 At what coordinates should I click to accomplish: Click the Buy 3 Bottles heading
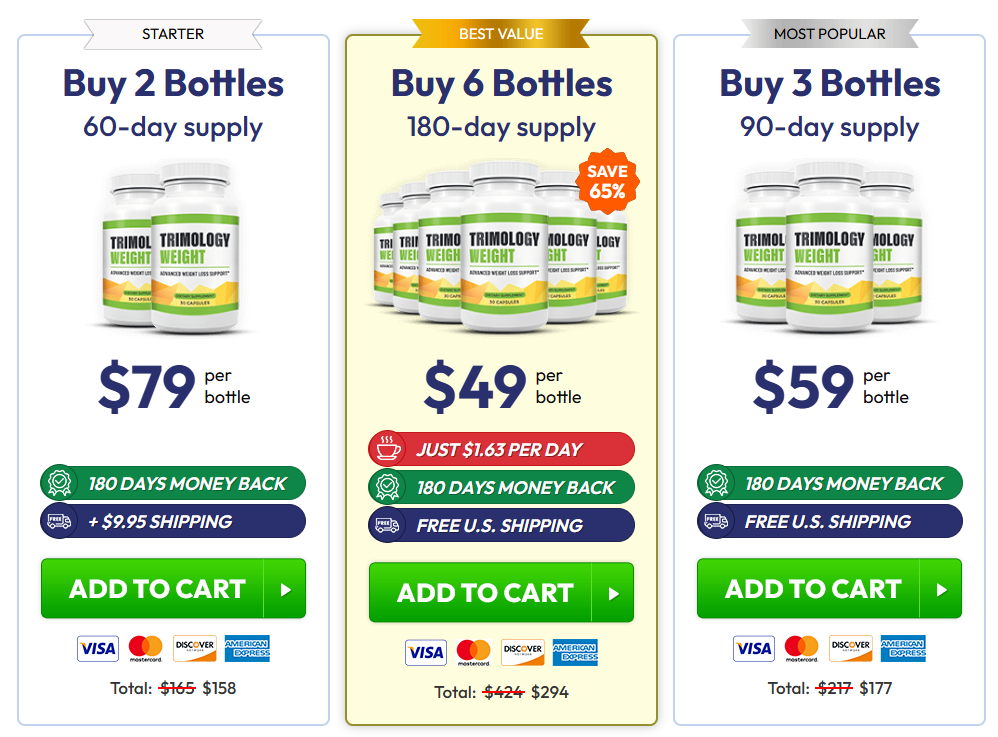pyautogui.click(x=829, y=83)
